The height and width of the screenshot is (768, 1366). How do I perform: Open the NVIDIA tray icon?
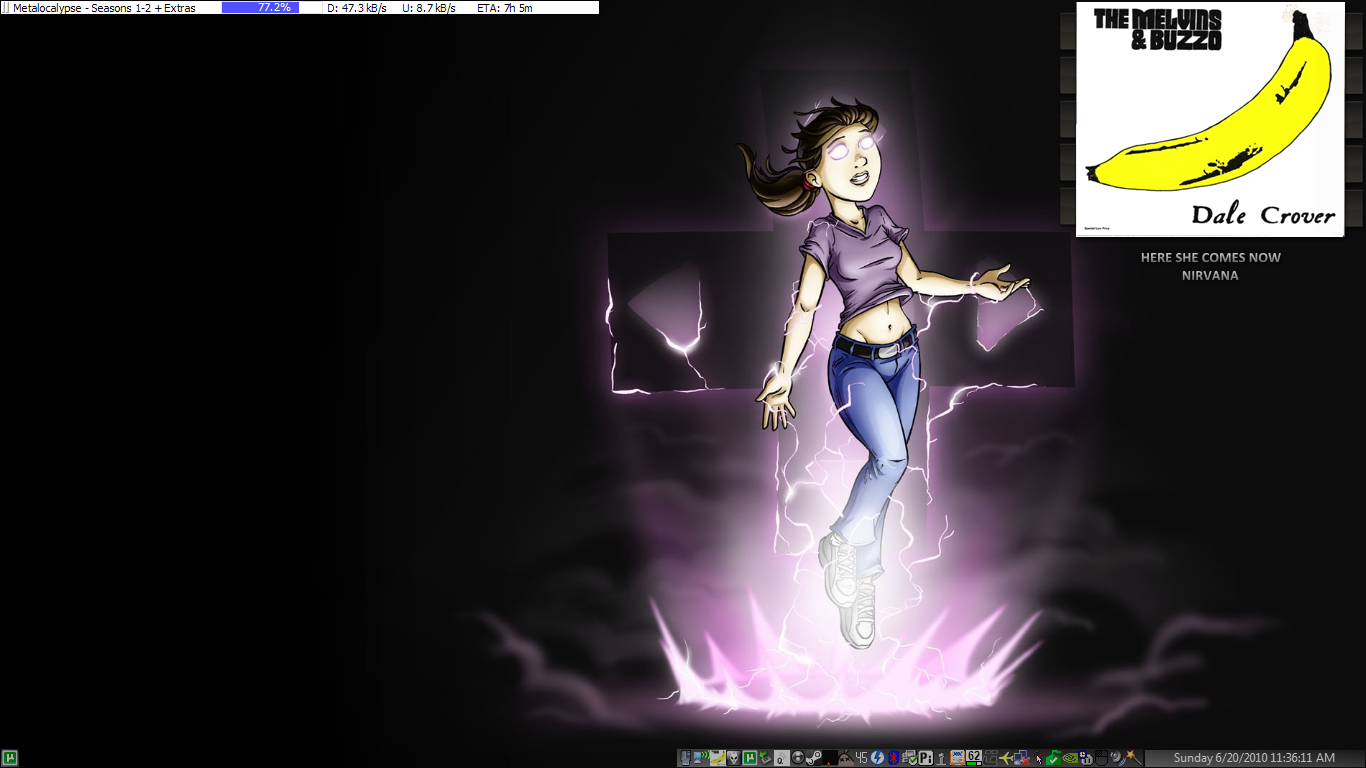[x=1069, y=758]
